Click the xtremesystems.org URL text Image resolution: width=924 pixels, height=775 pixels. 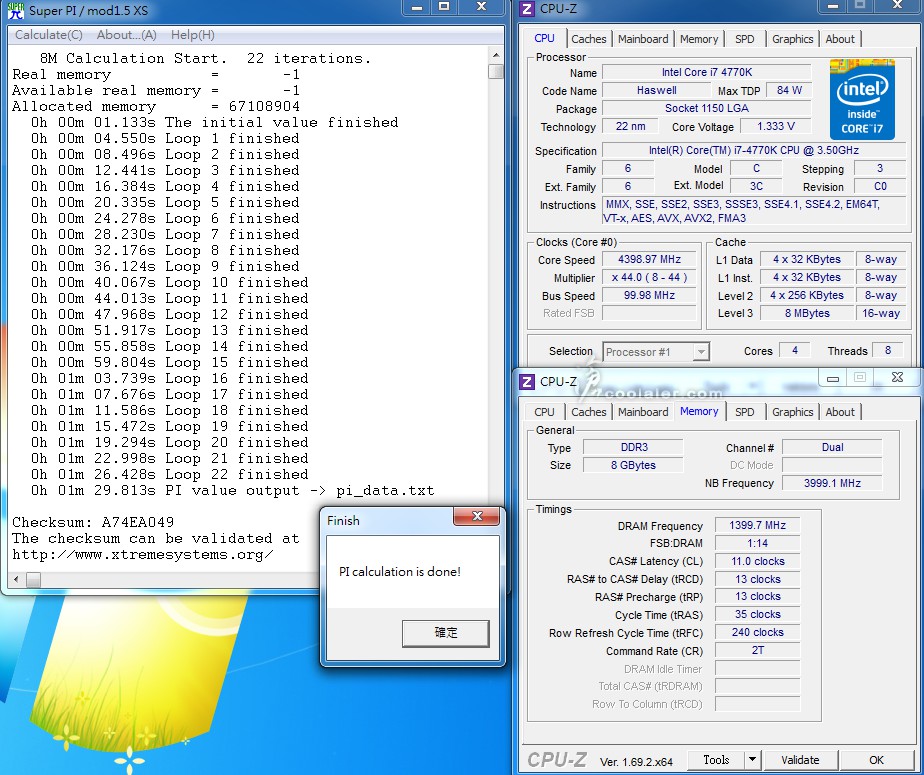click(x=143, y=555)
